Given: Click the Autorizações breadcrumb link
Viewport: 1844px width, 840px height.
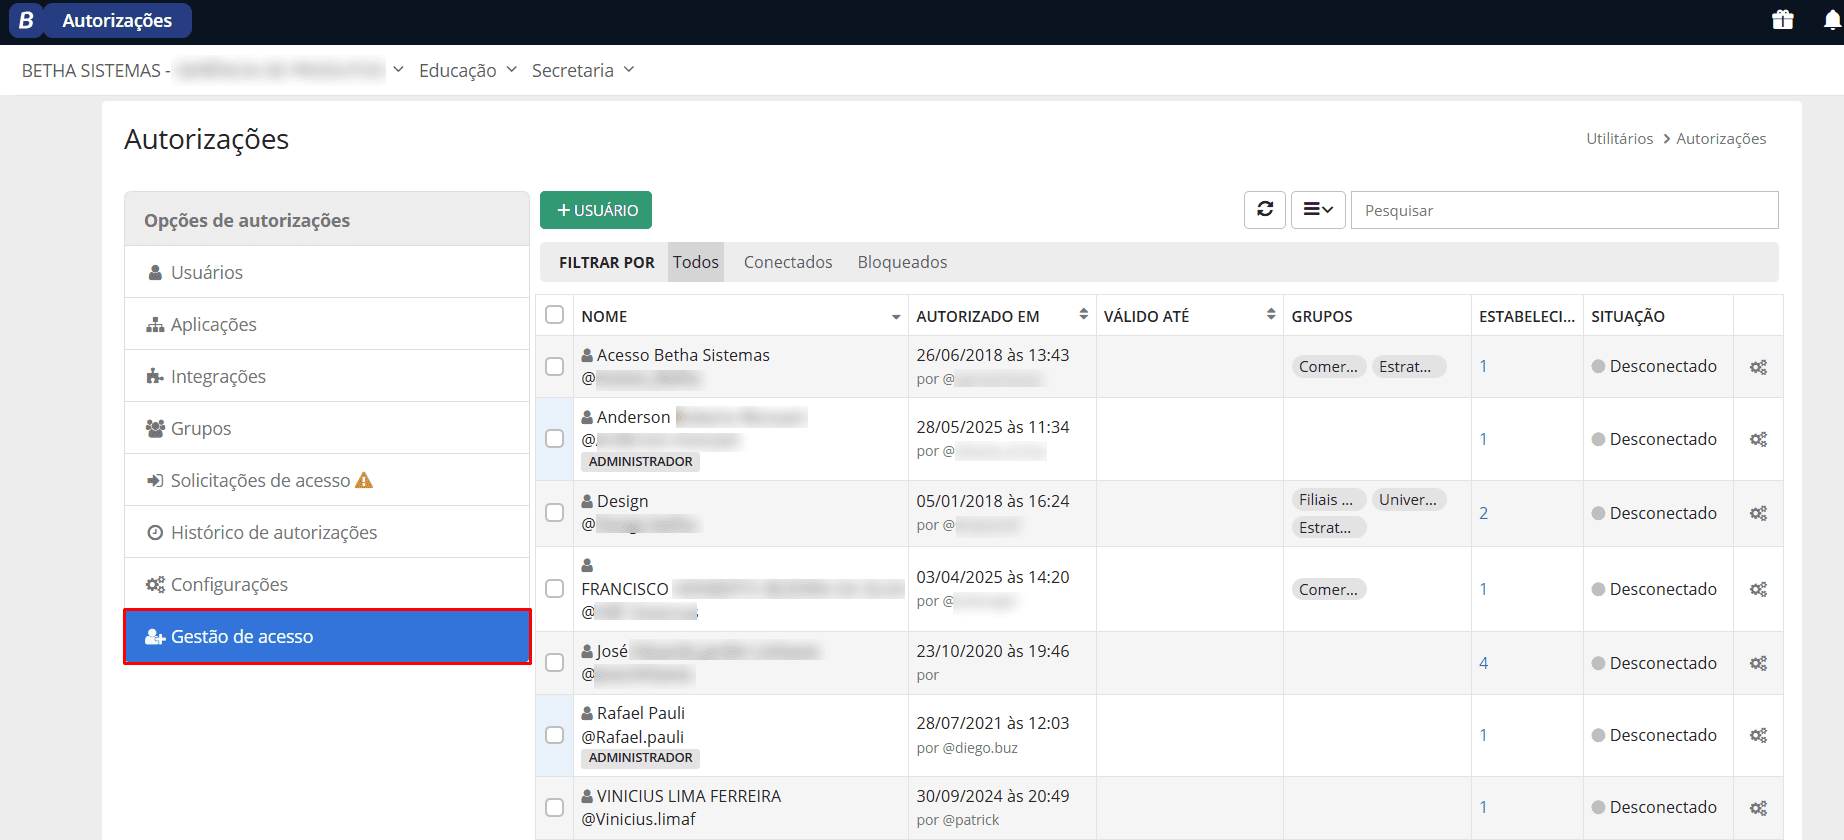Looking at the screenshot, I should [1721, 139].
